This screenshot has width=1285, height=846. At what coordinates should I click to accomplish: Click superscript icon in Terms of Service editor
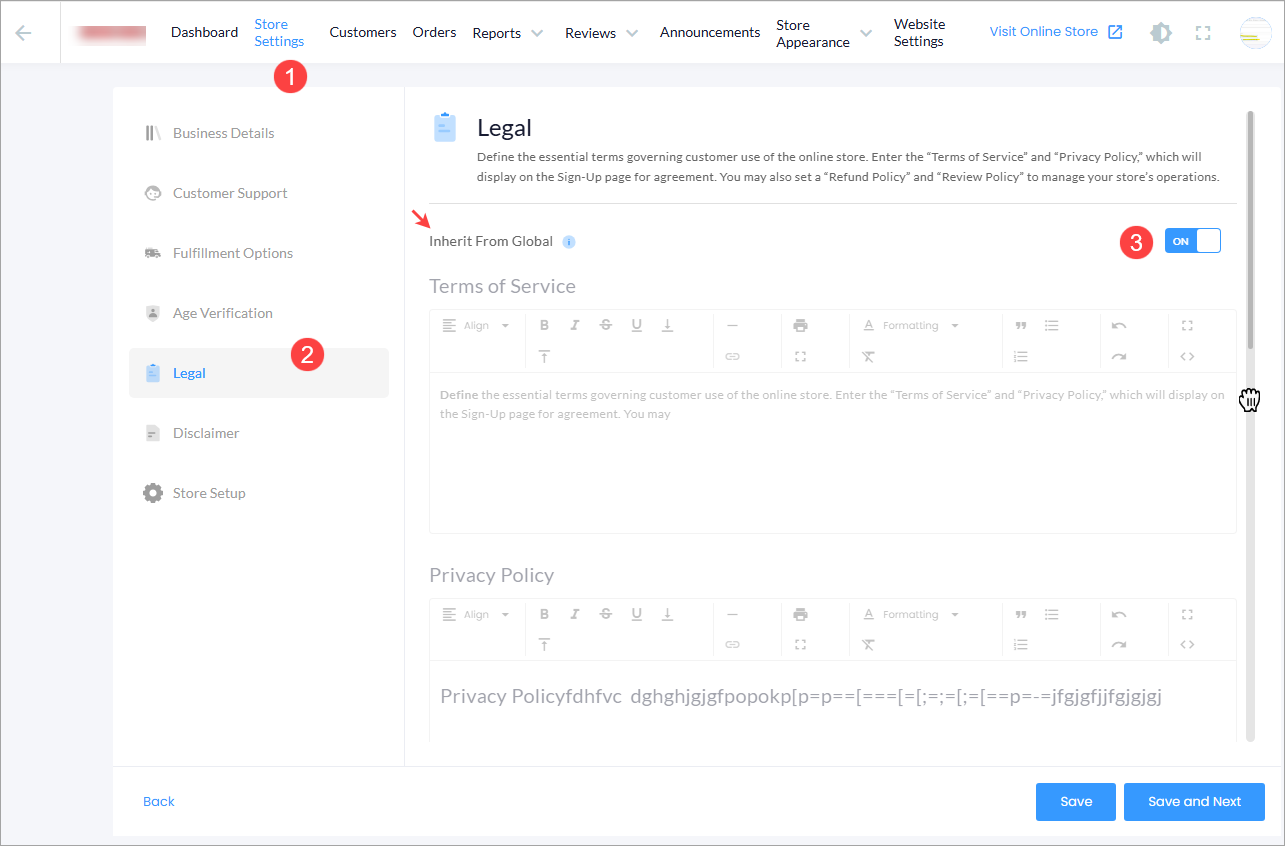coord(545,356)
